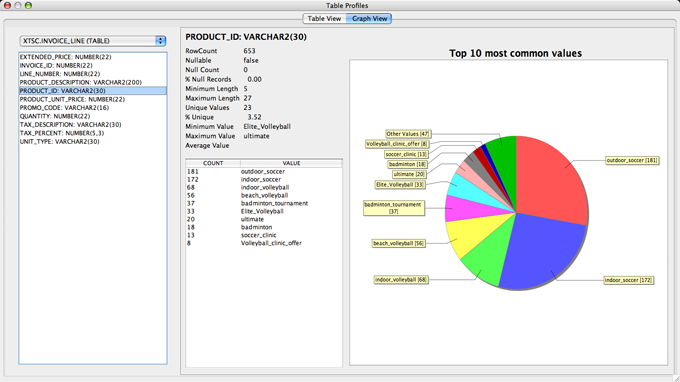Viewport: 680px width, 382px height.
Task: Select the Volleyball_clinic_offer row in table
Action: click(x=264, y=243)
